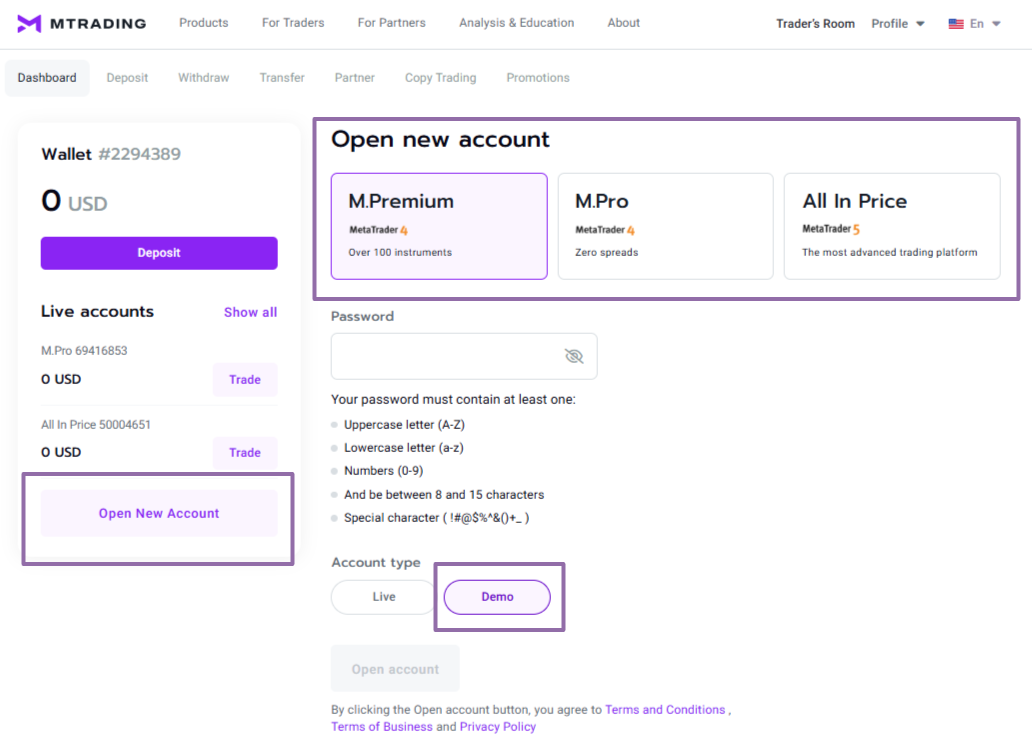Click the MTrading logo

coord(82,24)
